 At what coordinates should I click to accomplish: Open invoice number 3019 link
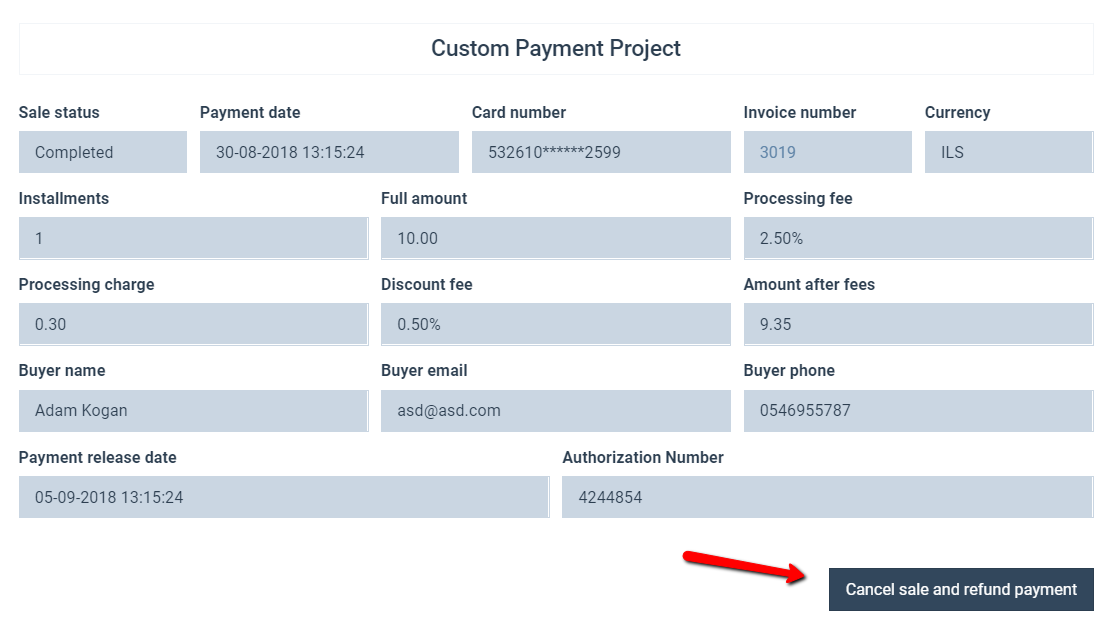[777, 153]
